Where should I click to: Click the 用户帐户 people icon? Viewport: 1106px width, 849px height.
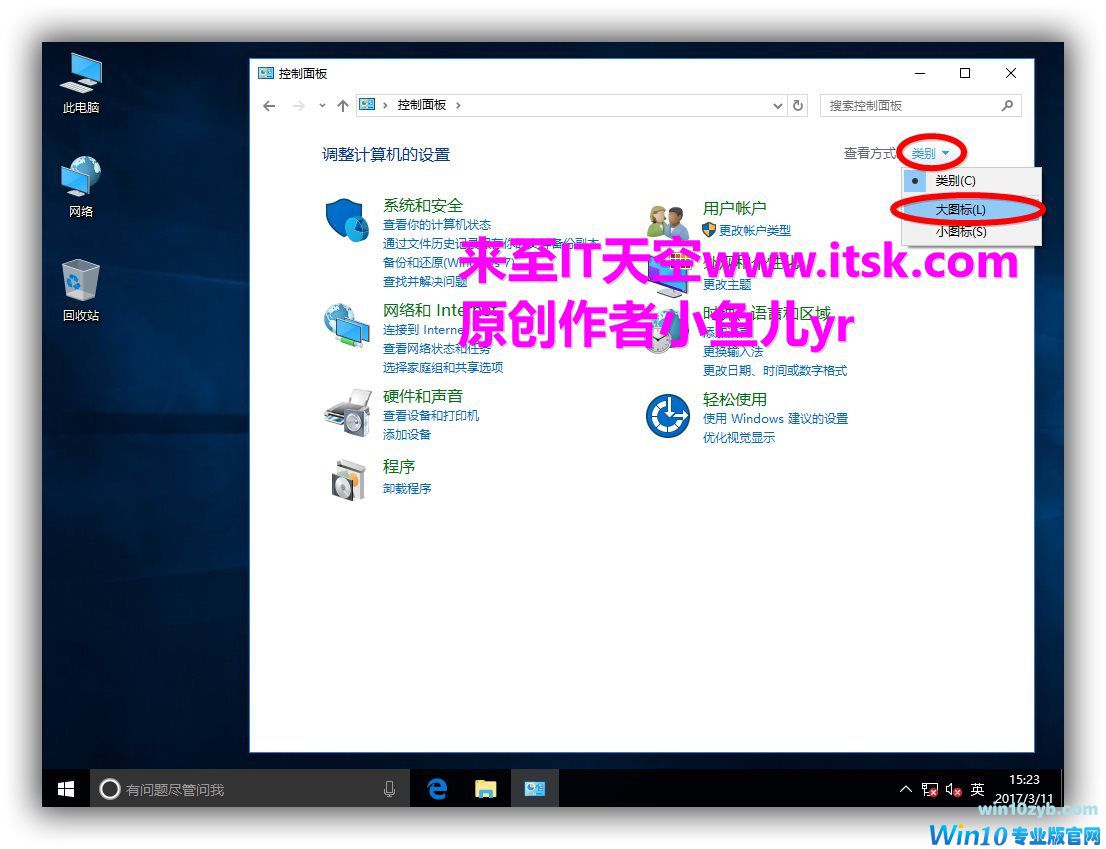(x=667, y=223)
